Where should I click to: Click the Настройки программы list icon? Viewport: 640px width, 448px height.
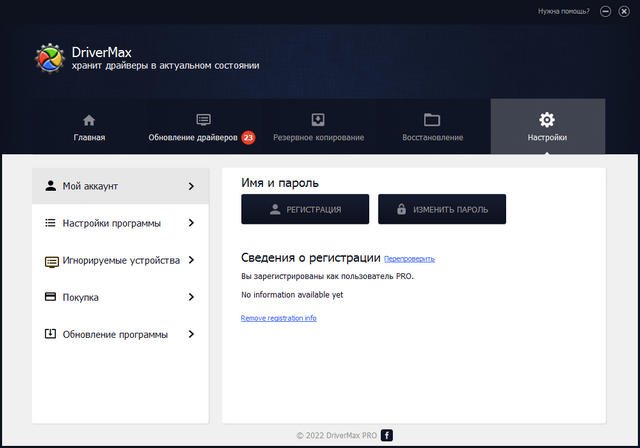pyautogui.click(x=50, y=223)
